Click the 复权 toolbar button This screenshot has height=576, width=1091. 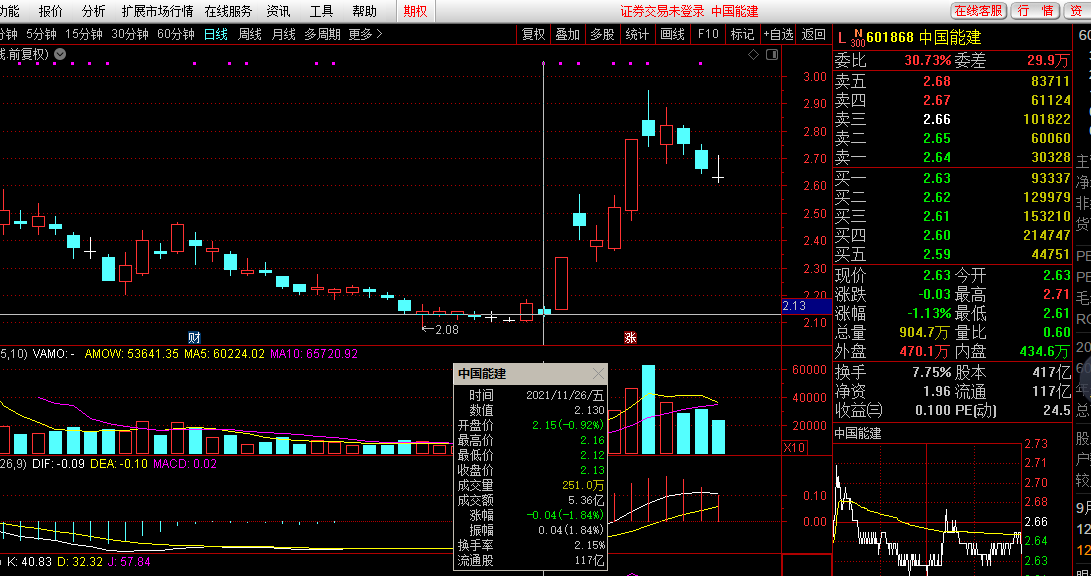tap(534, 34)
